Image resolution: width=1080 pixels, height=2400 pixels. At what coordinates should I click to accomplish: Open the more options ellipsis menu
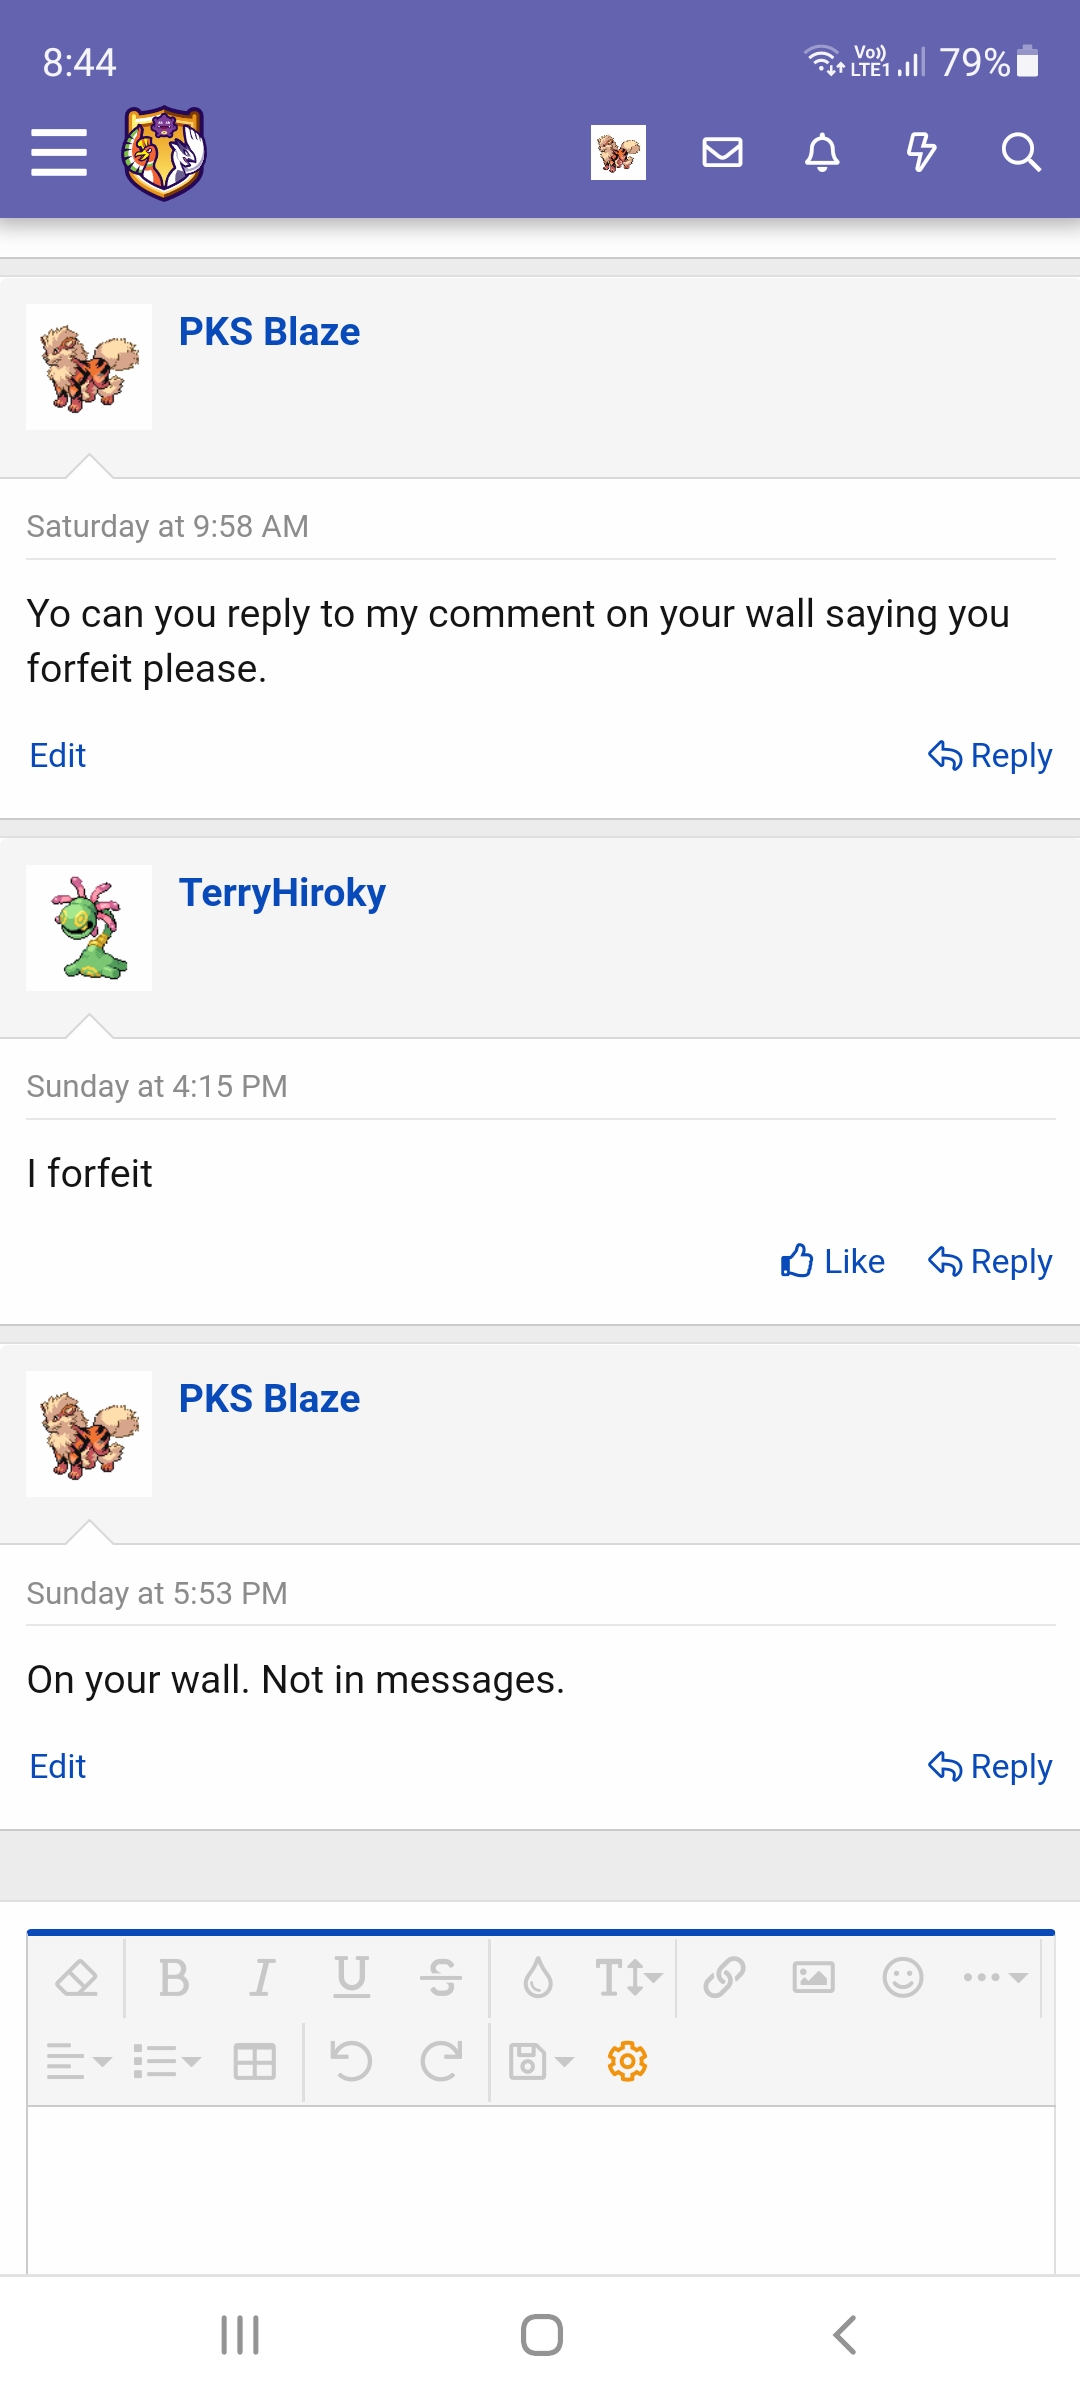(995, 1977)
